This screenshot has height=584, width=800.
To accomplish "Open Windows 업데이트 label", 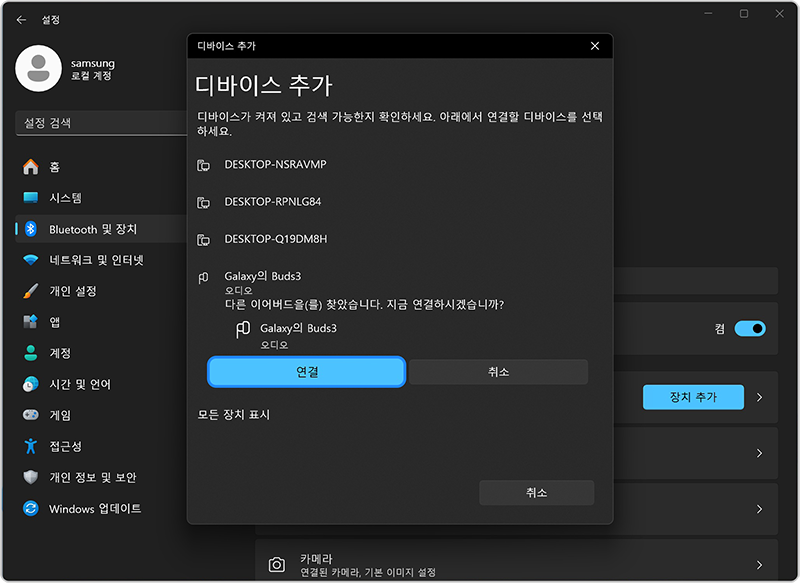I will tap(95, 509).
